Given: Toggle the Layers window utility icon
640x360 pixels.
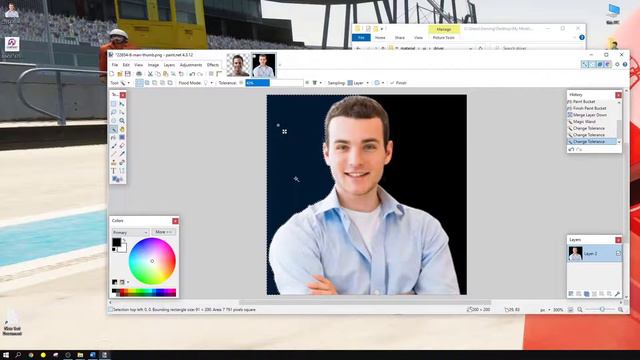Looking at the screenshot, I should click(600, 64).
